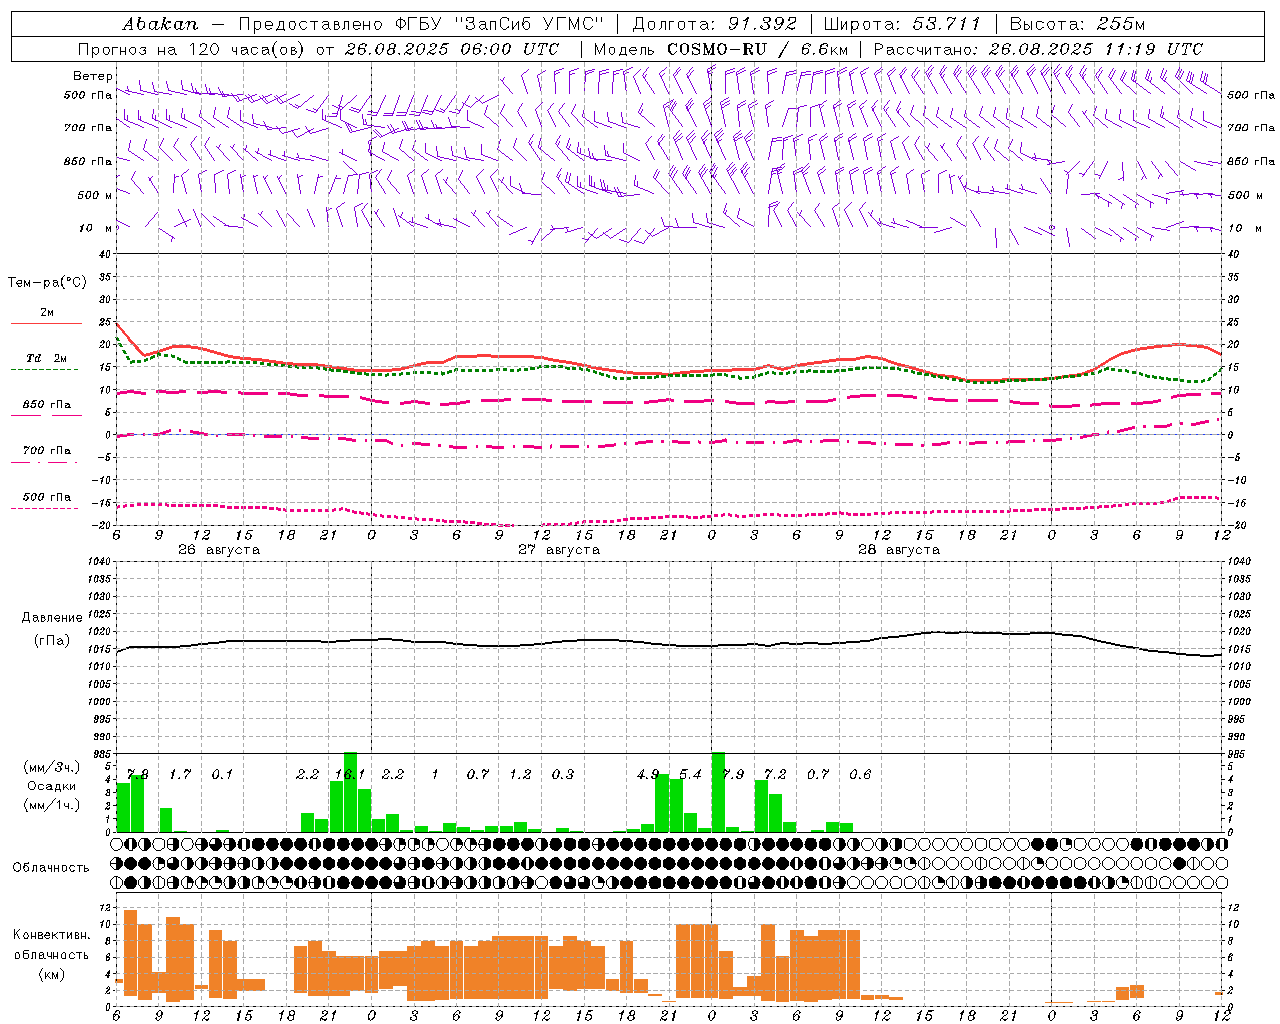
Task: Click the "5.4" three-hour precipitation value
Action: point(690,774)
